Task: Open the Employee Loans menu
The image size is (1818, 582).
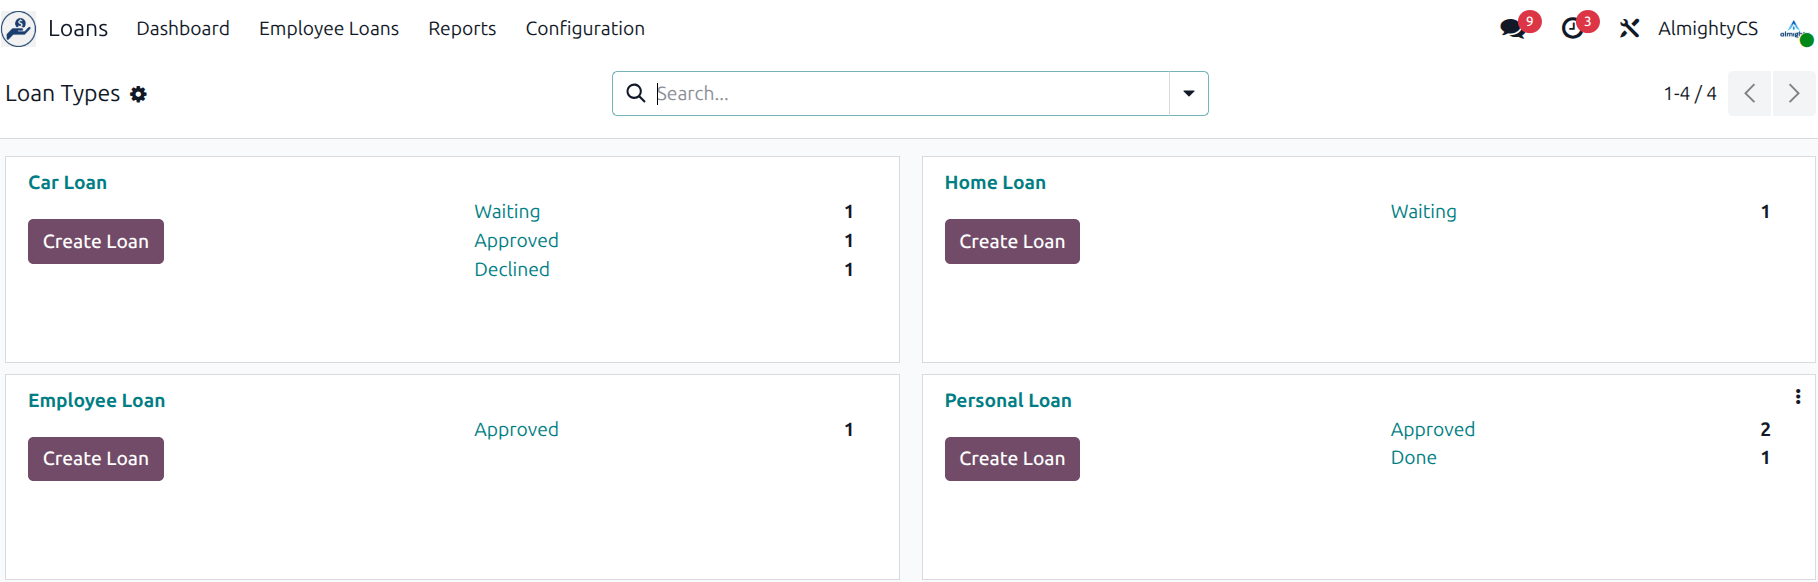Action: pos(329,29)
